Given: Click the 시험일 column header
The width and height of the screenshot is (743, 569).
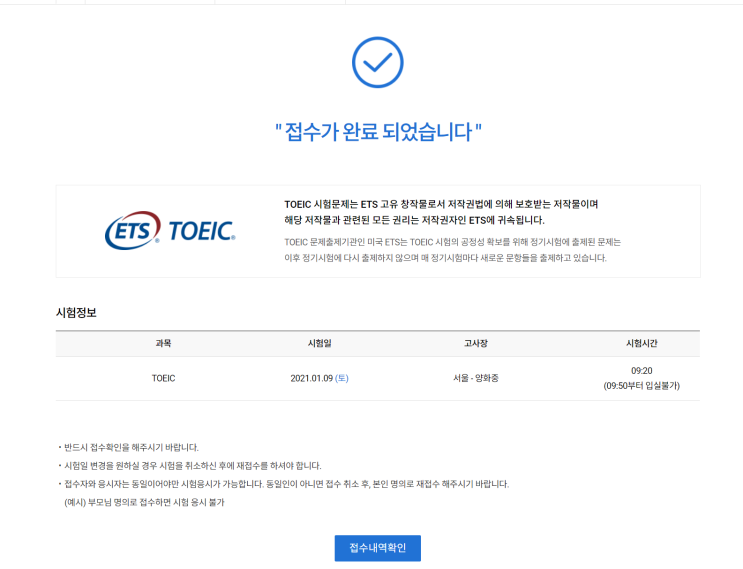Looking at the screenshot, I should pos(319,343).
